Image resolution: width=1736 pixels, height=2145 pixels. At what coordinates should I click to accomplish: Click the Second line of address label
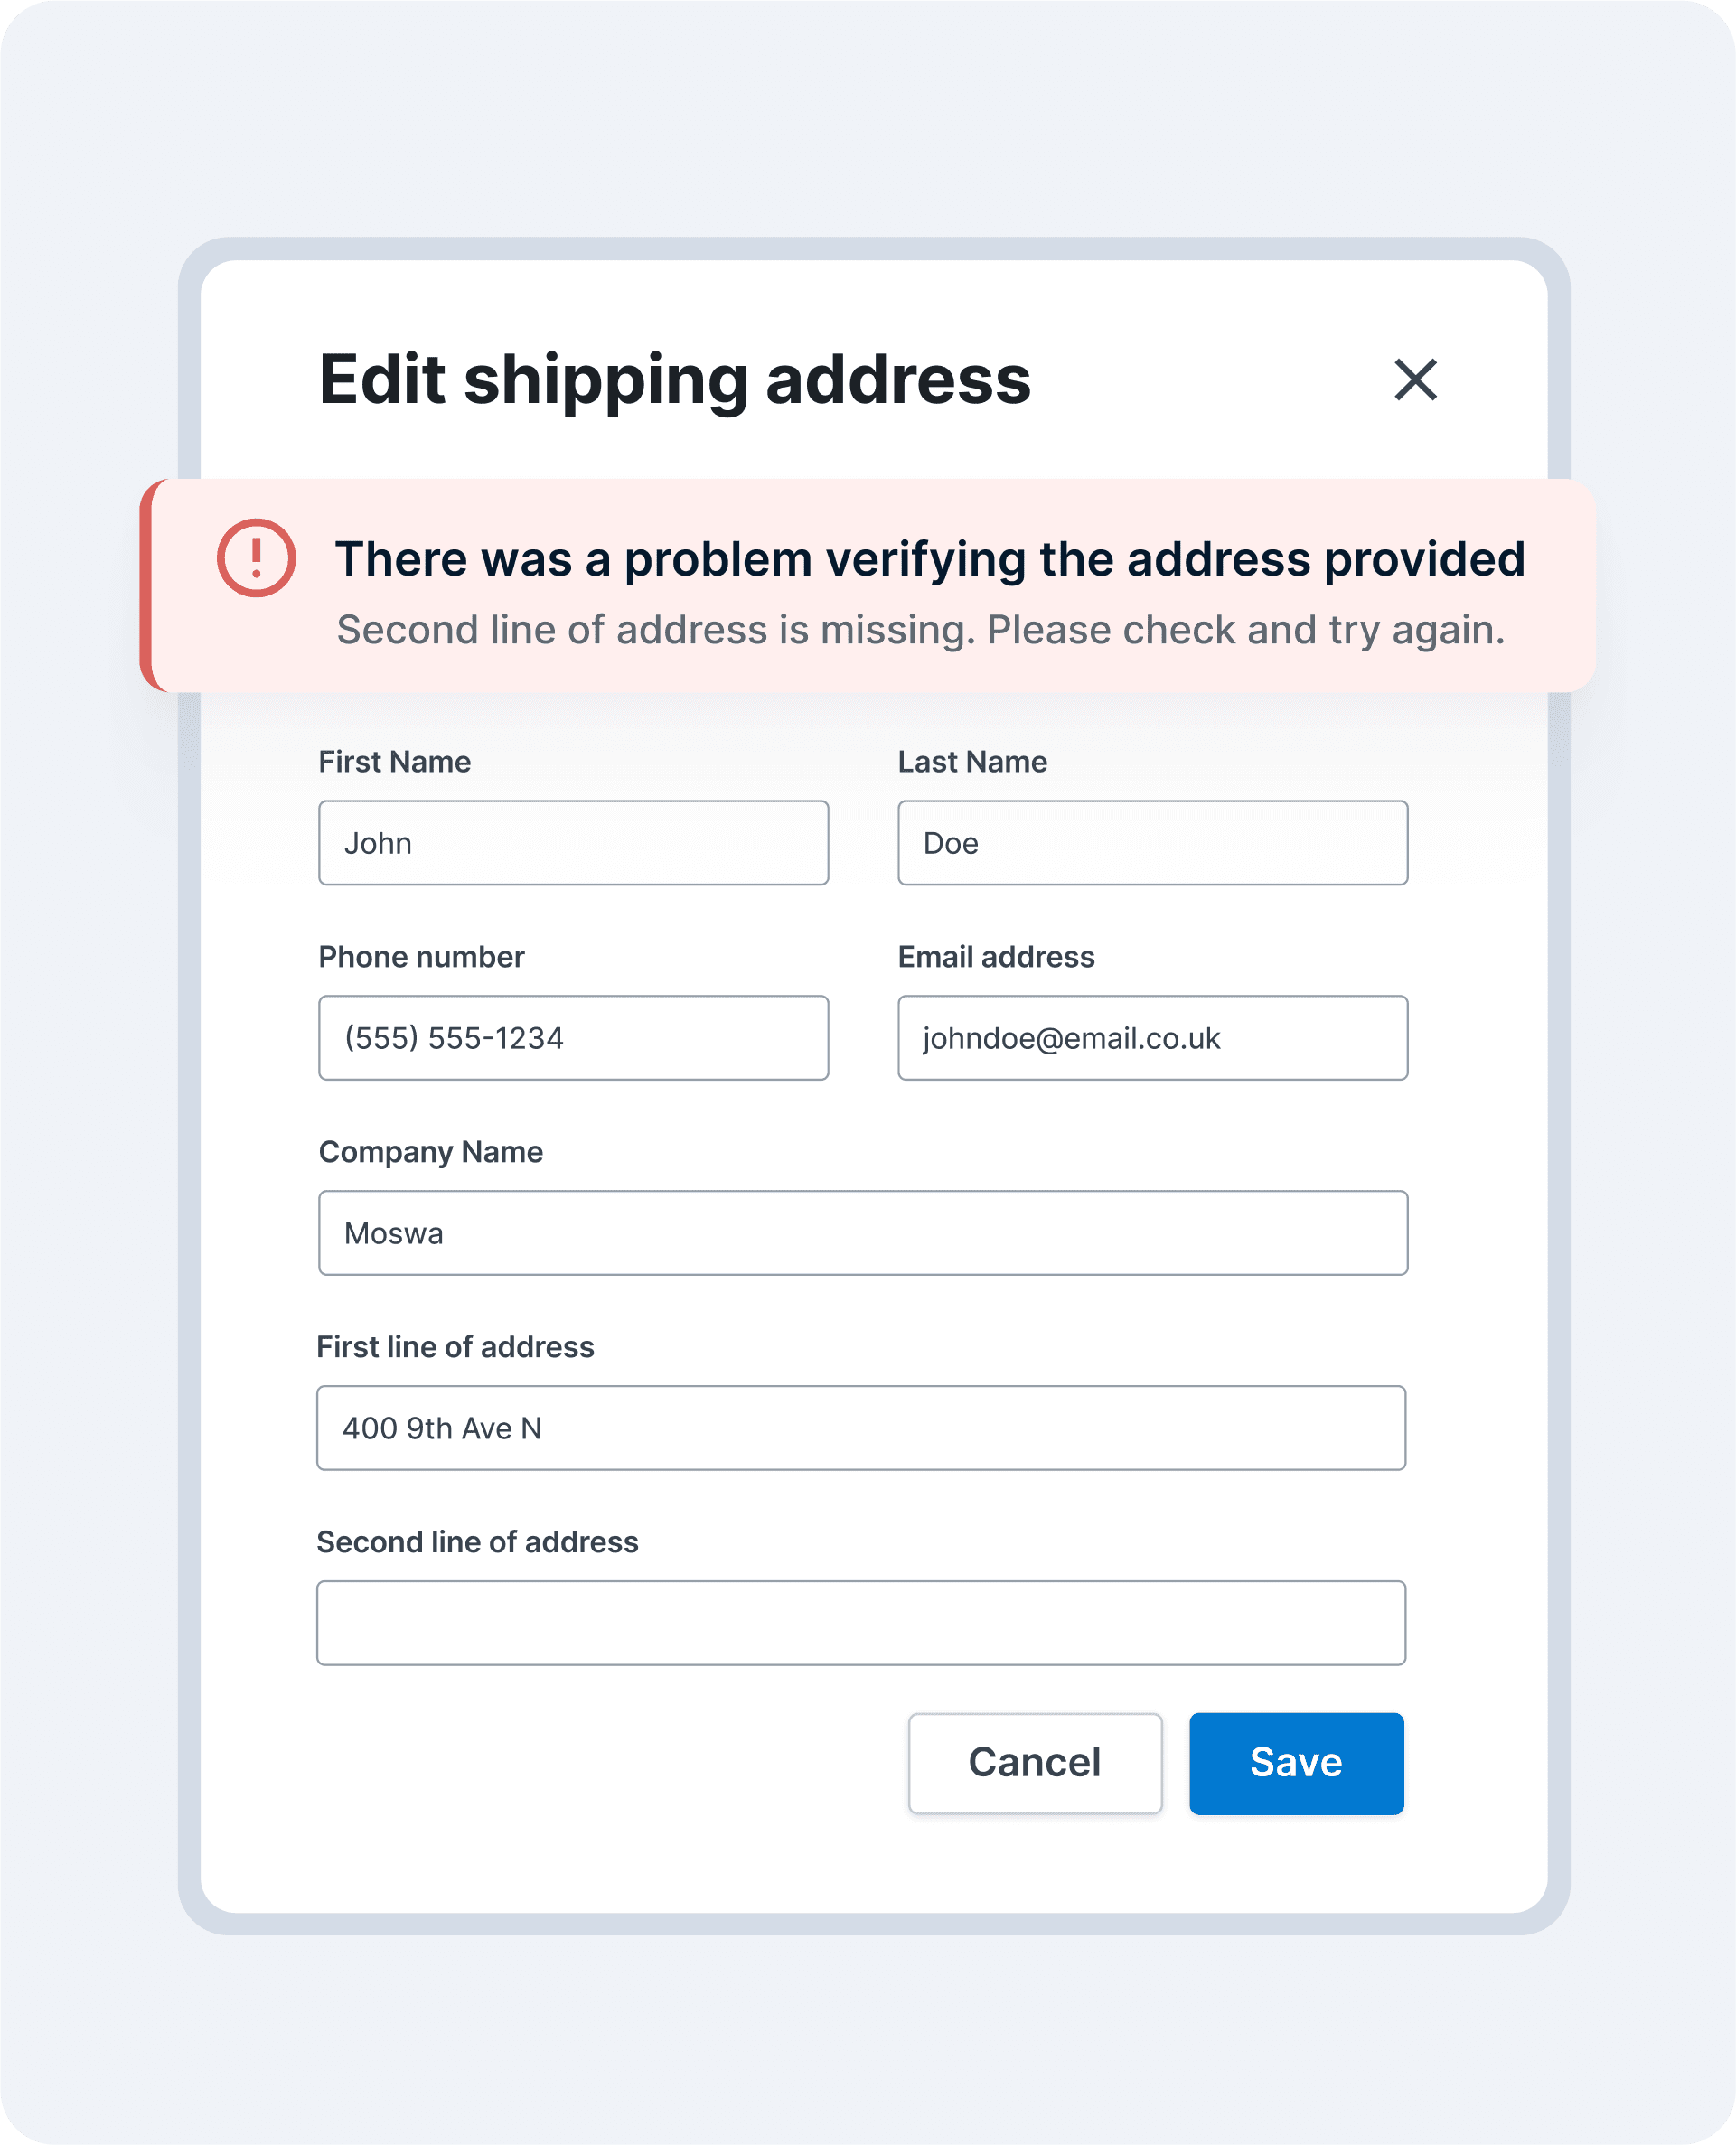click(x=477, y=1542)
